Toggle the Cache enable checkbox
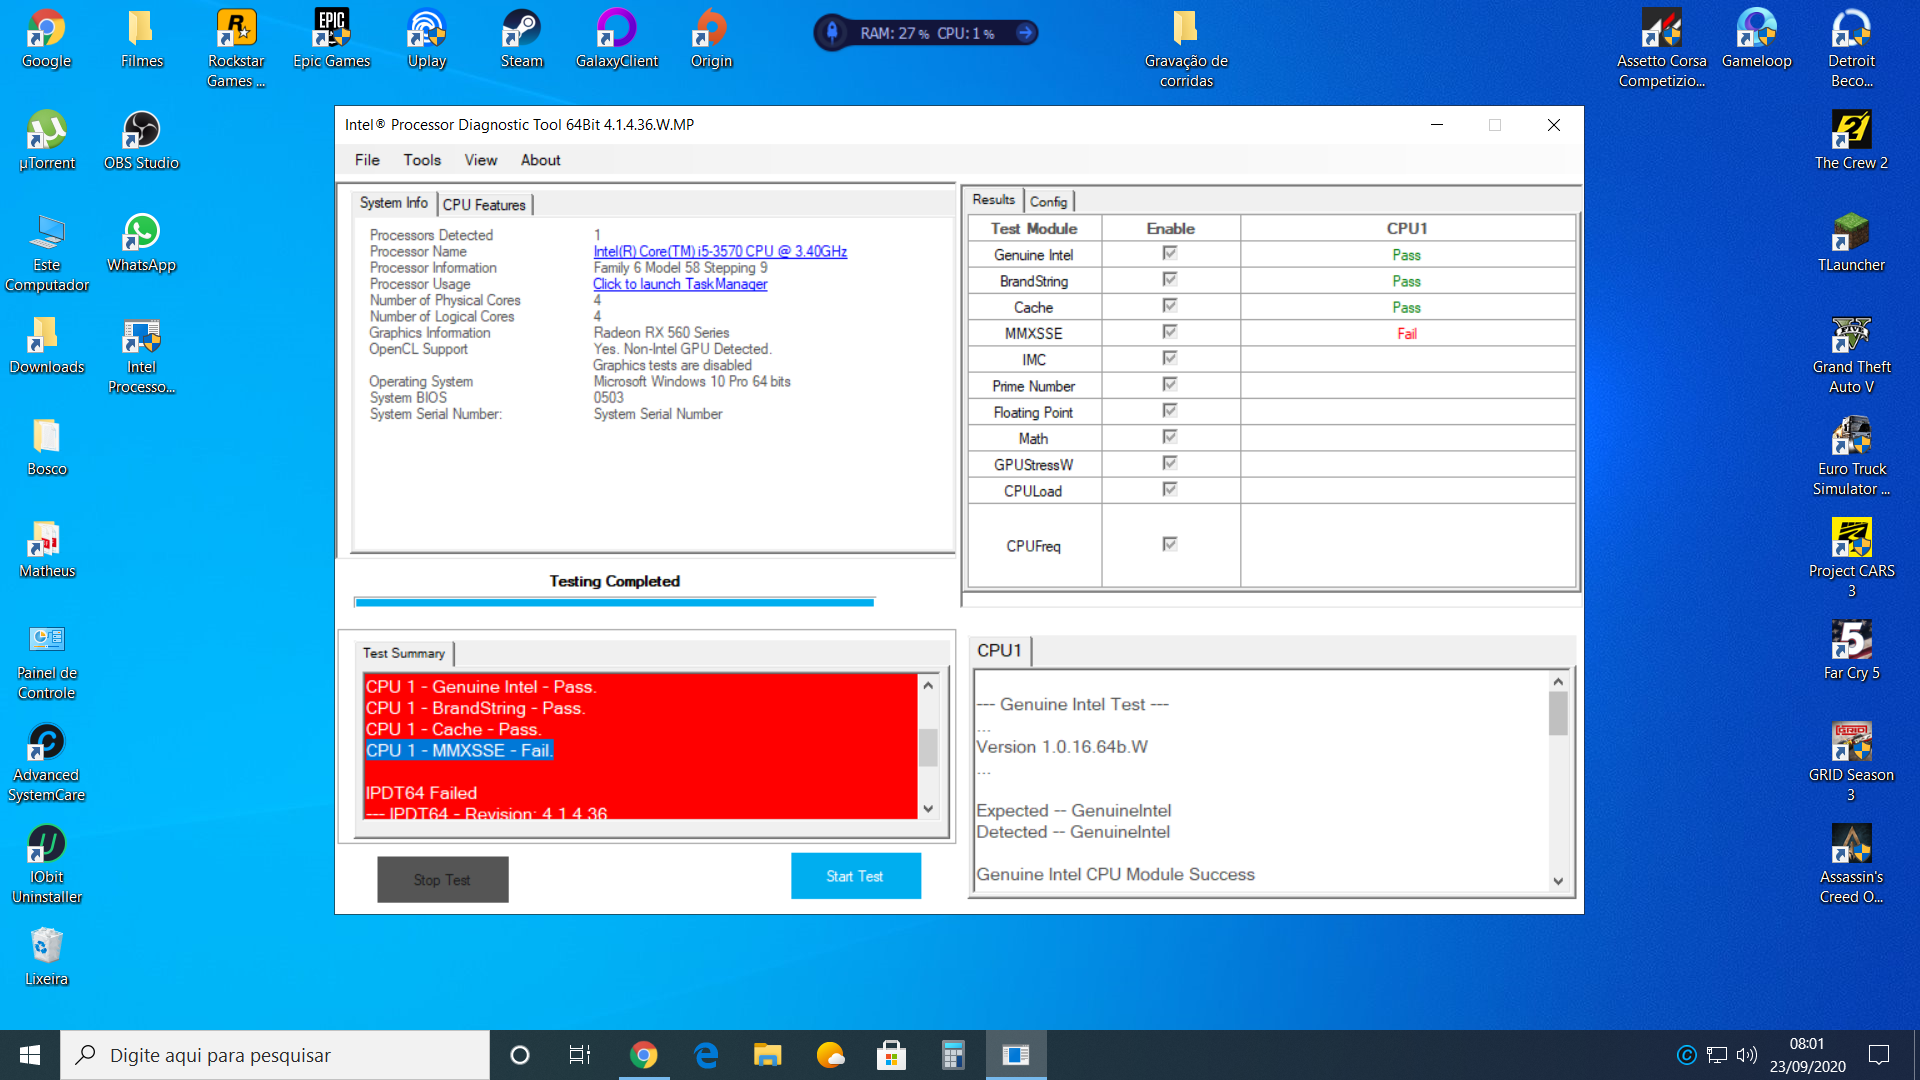Screen dimensions: 1920x1080 (1169, 306)
